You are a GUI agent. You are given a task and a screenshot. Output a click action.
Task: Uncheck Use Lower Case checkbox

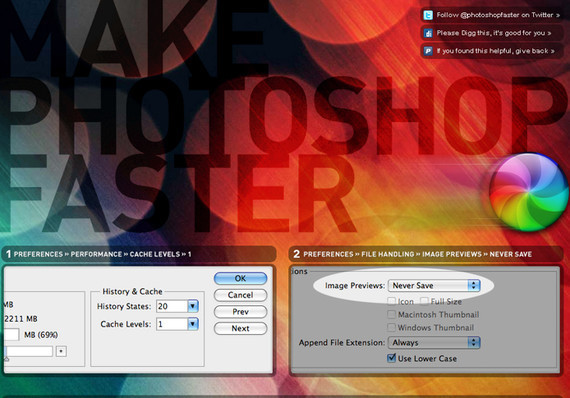(x=392, y=358)
